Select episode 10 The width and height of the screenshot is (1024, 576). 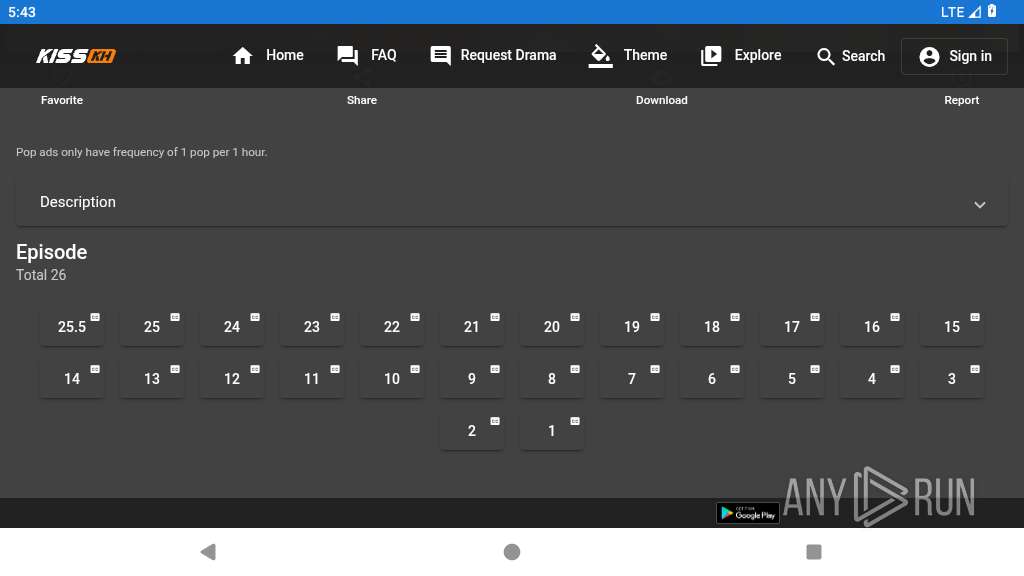coord(392,379)
